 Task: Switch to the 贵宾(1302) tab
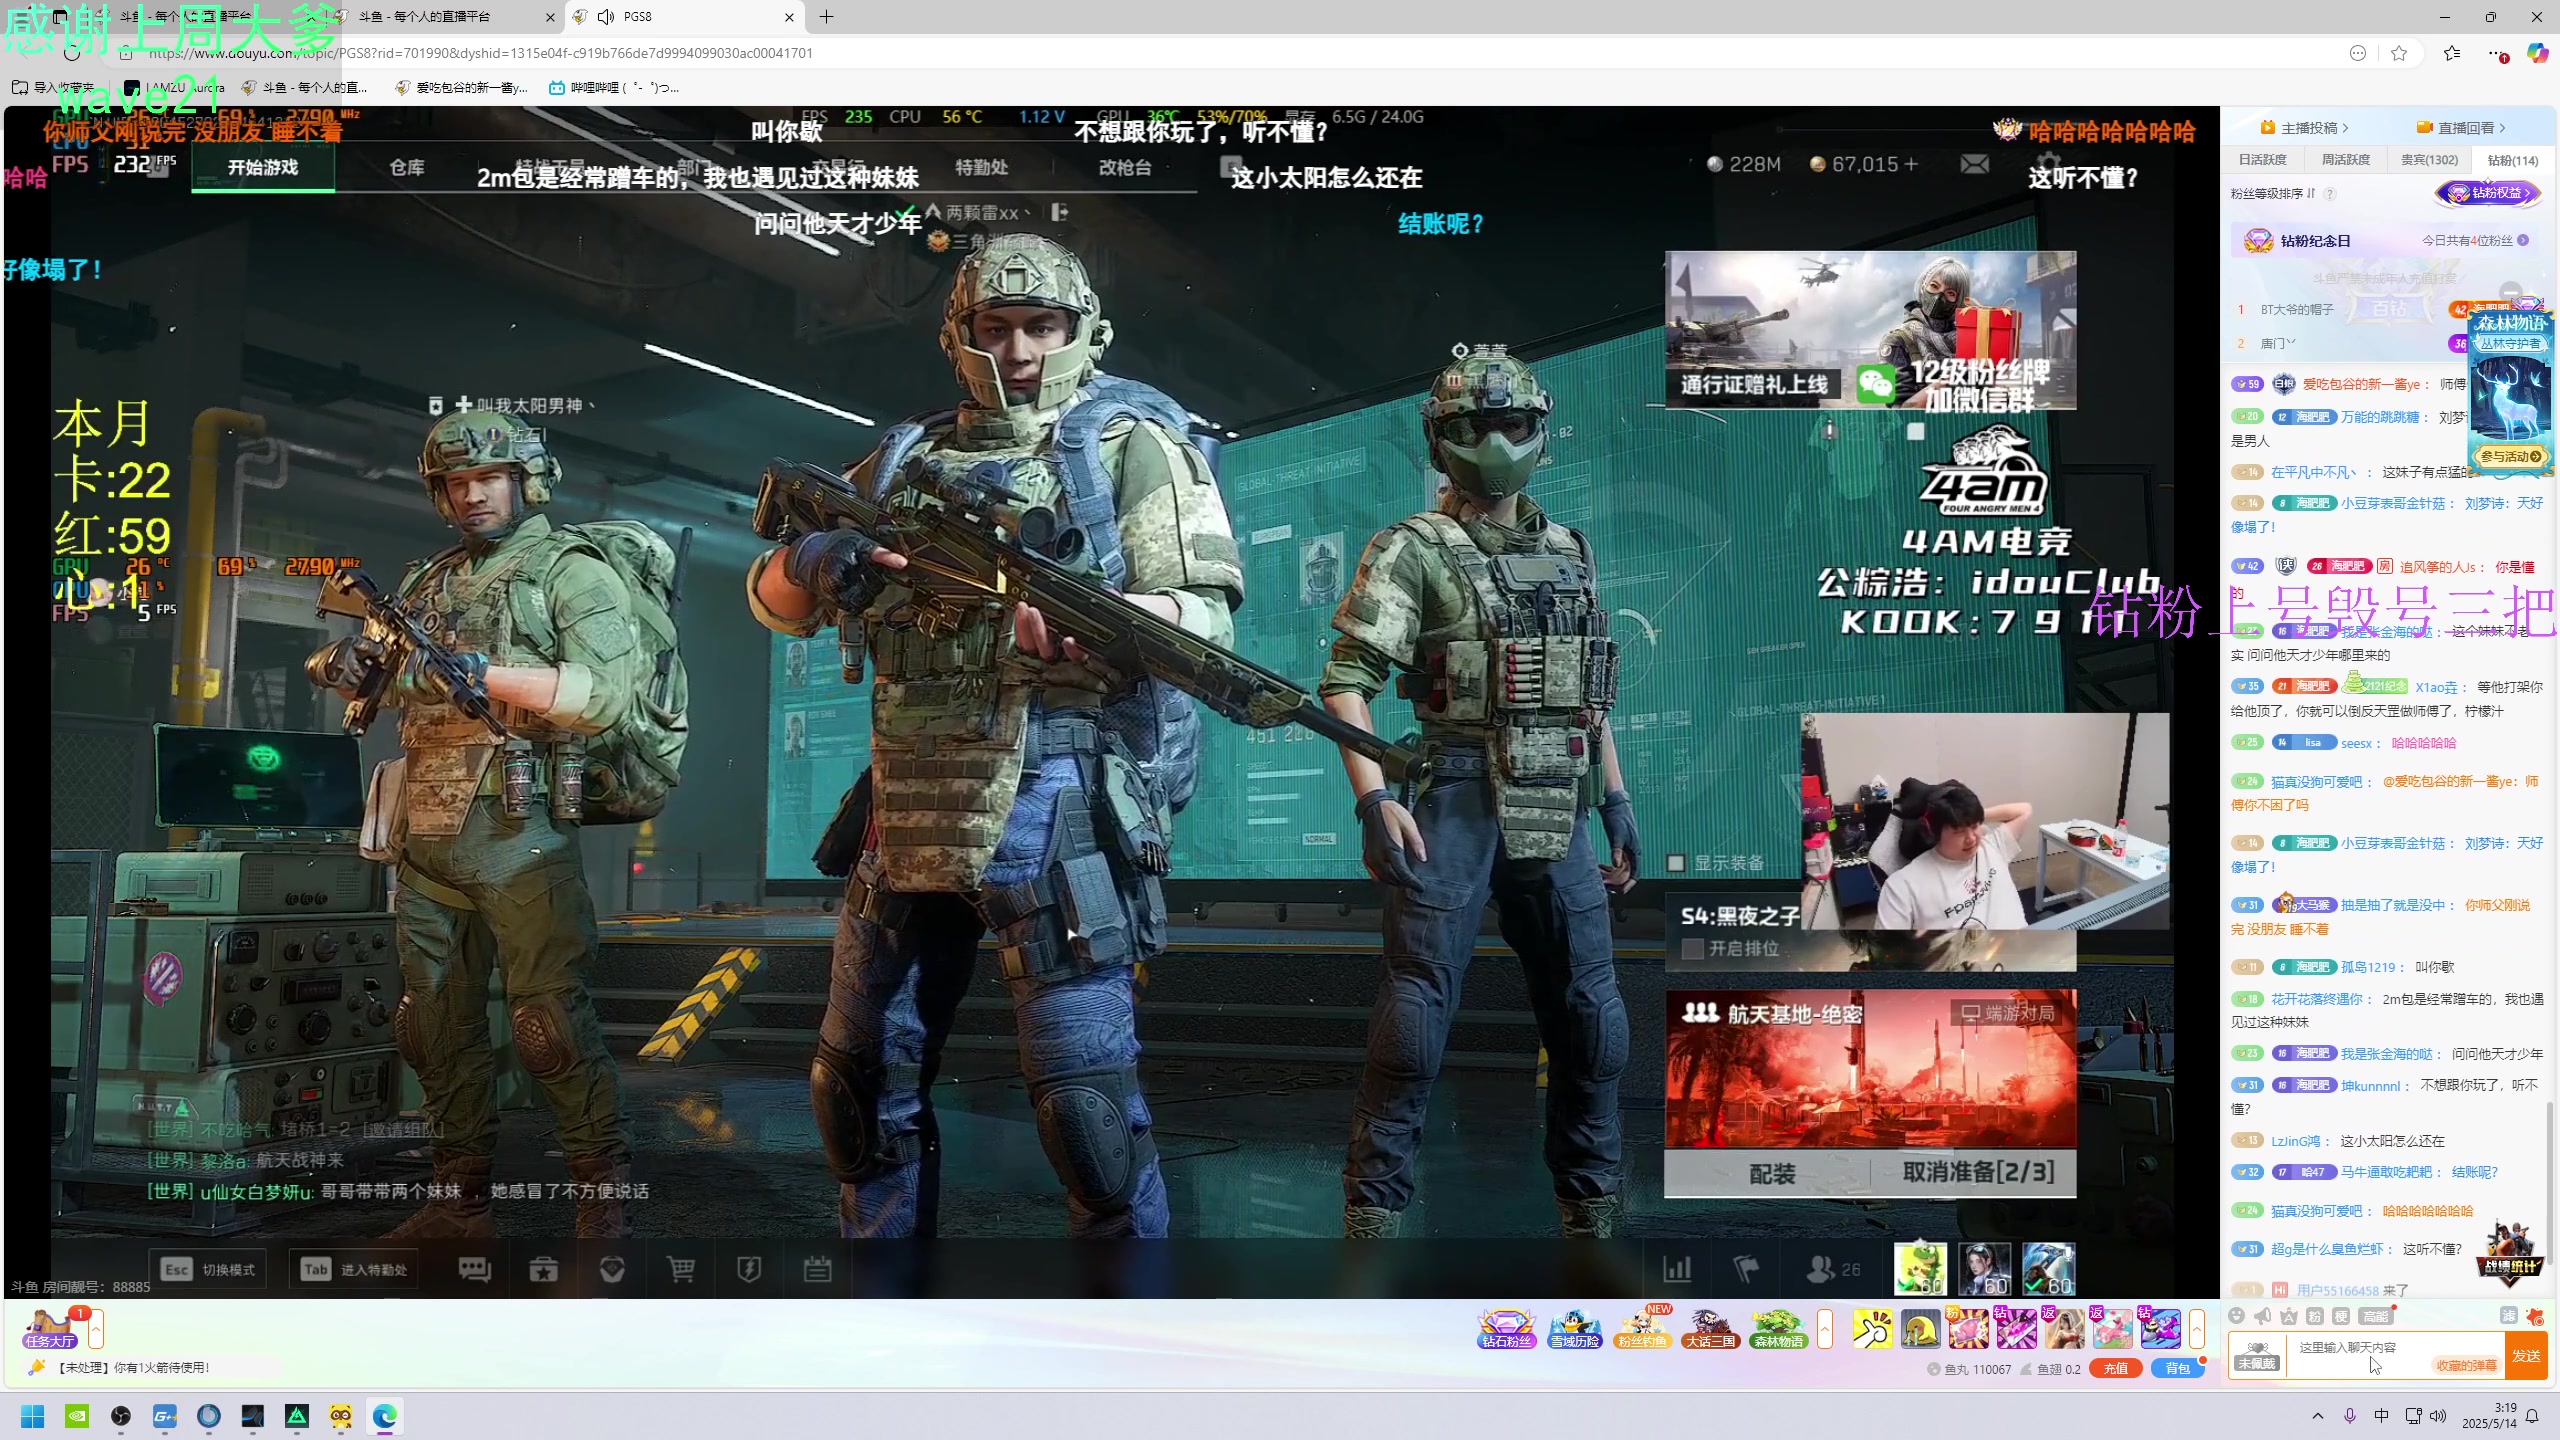pos(2429,160)
